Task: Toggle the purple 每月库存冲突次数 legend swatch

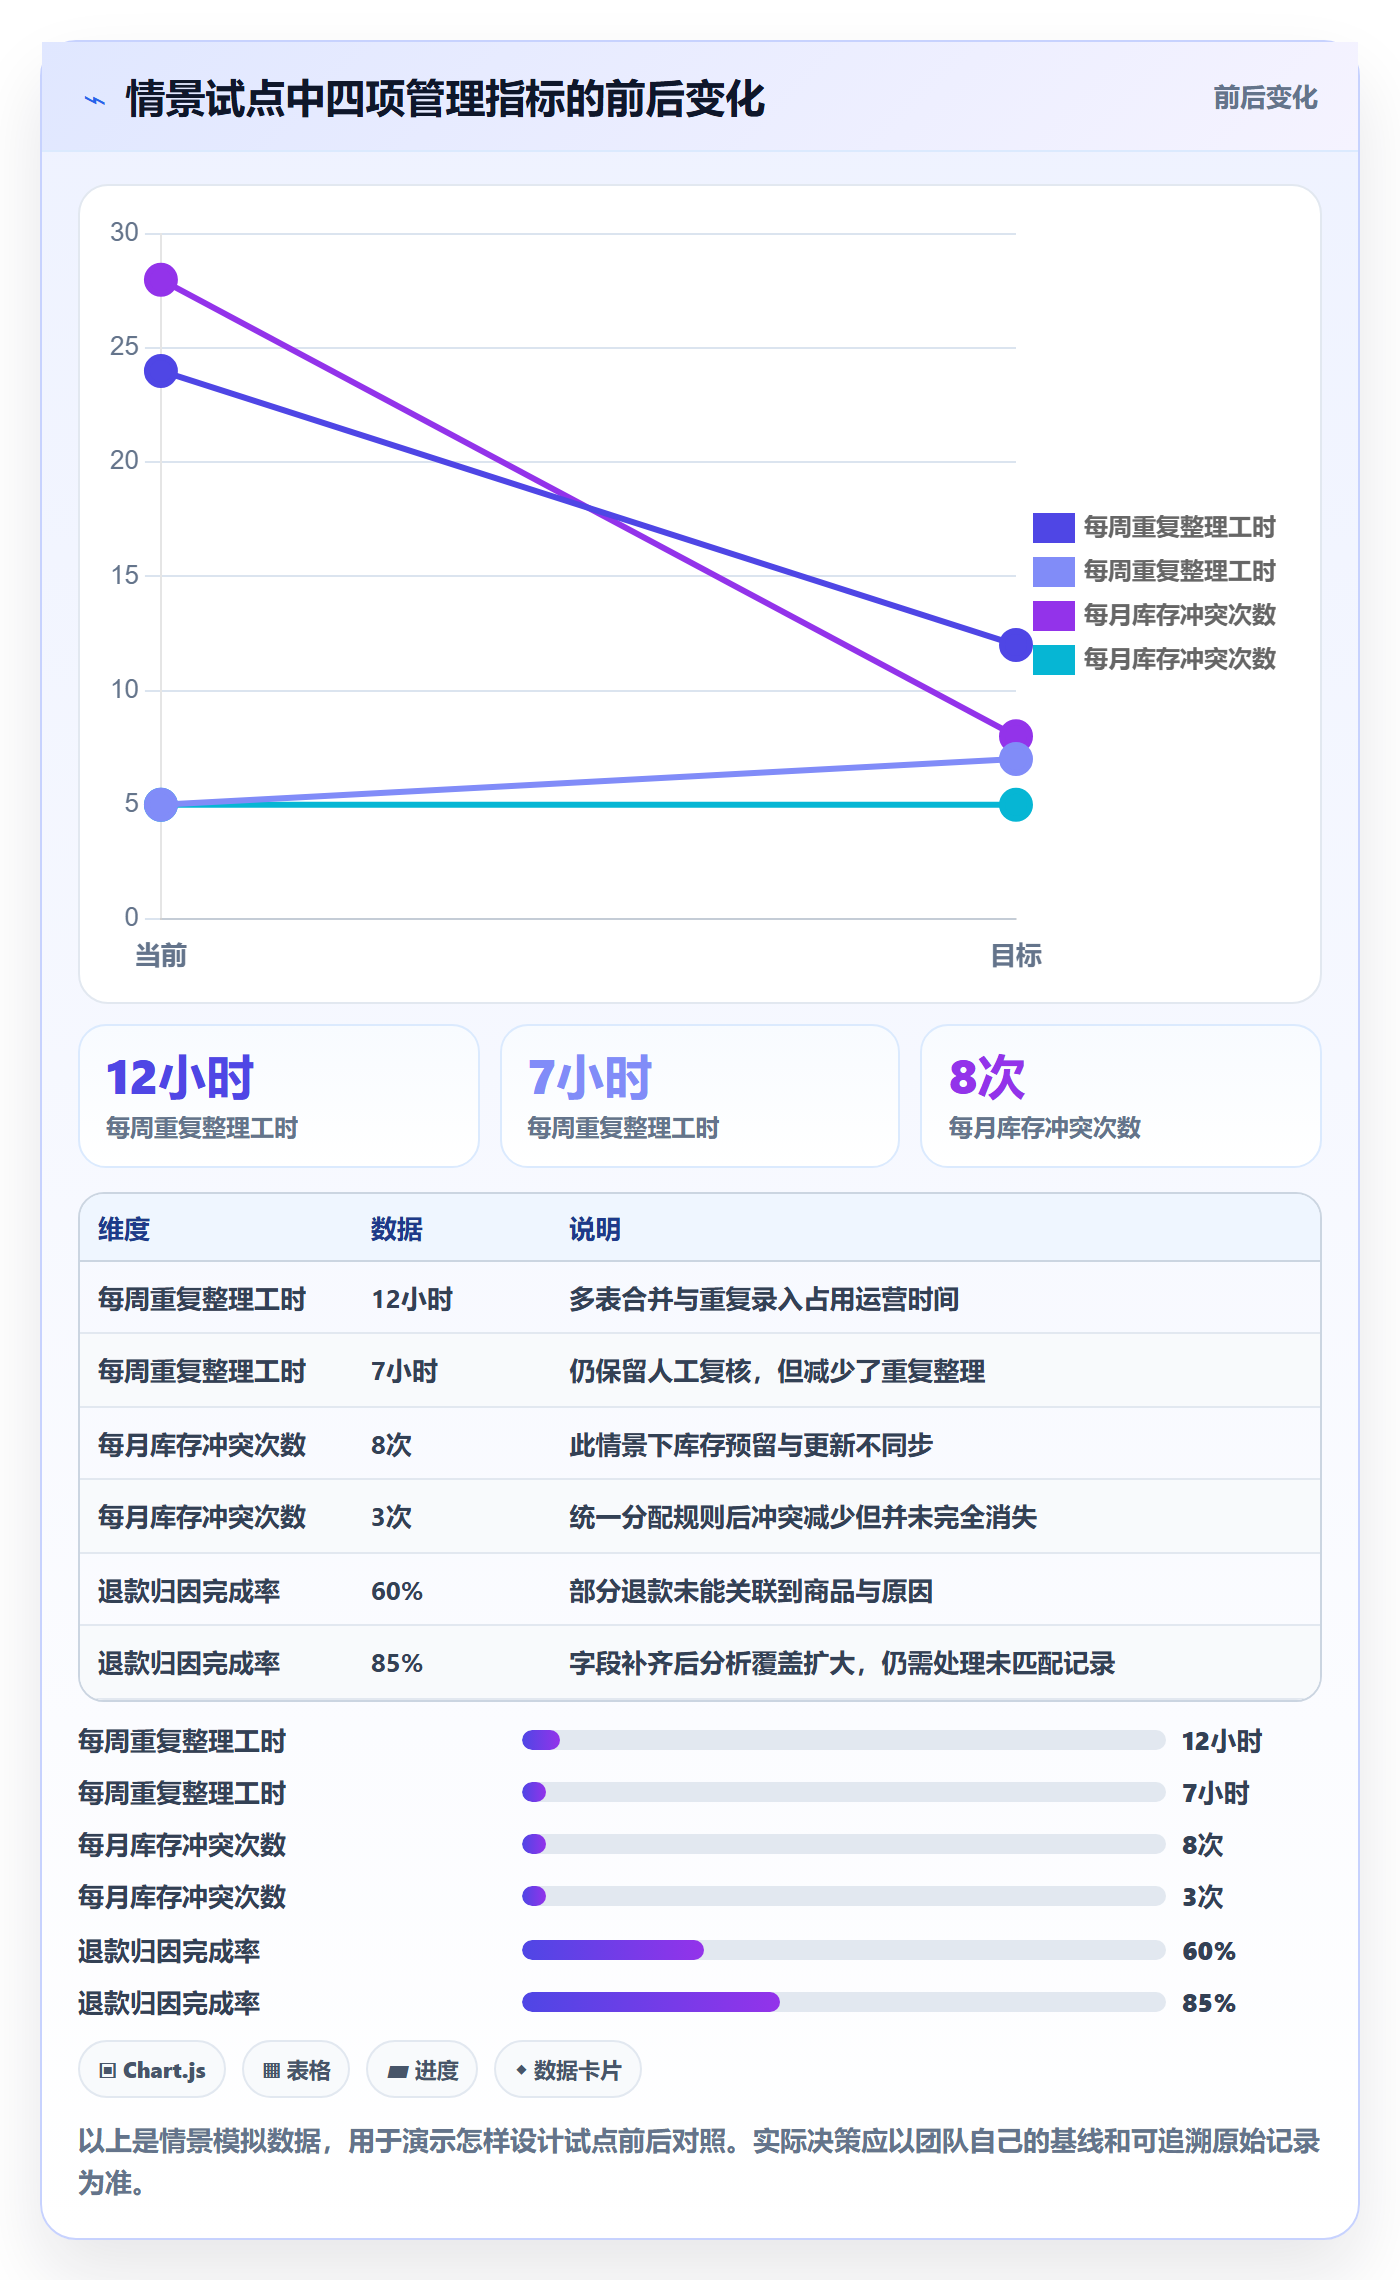Action: pyautogui.click(x=1053, y=615)
